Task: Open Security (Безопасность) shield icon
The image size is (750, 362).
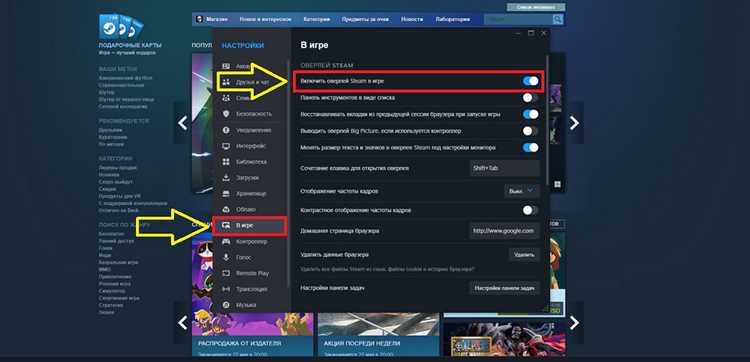Action: click(227, 114)
